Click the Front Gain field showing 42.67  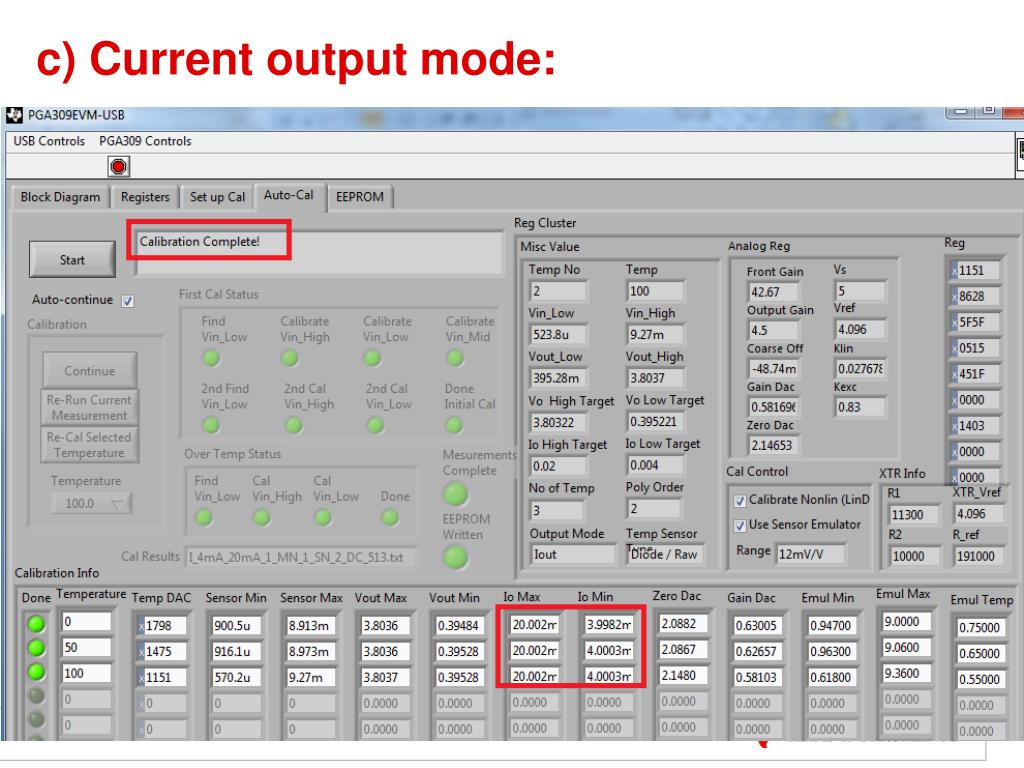point(773,293)
